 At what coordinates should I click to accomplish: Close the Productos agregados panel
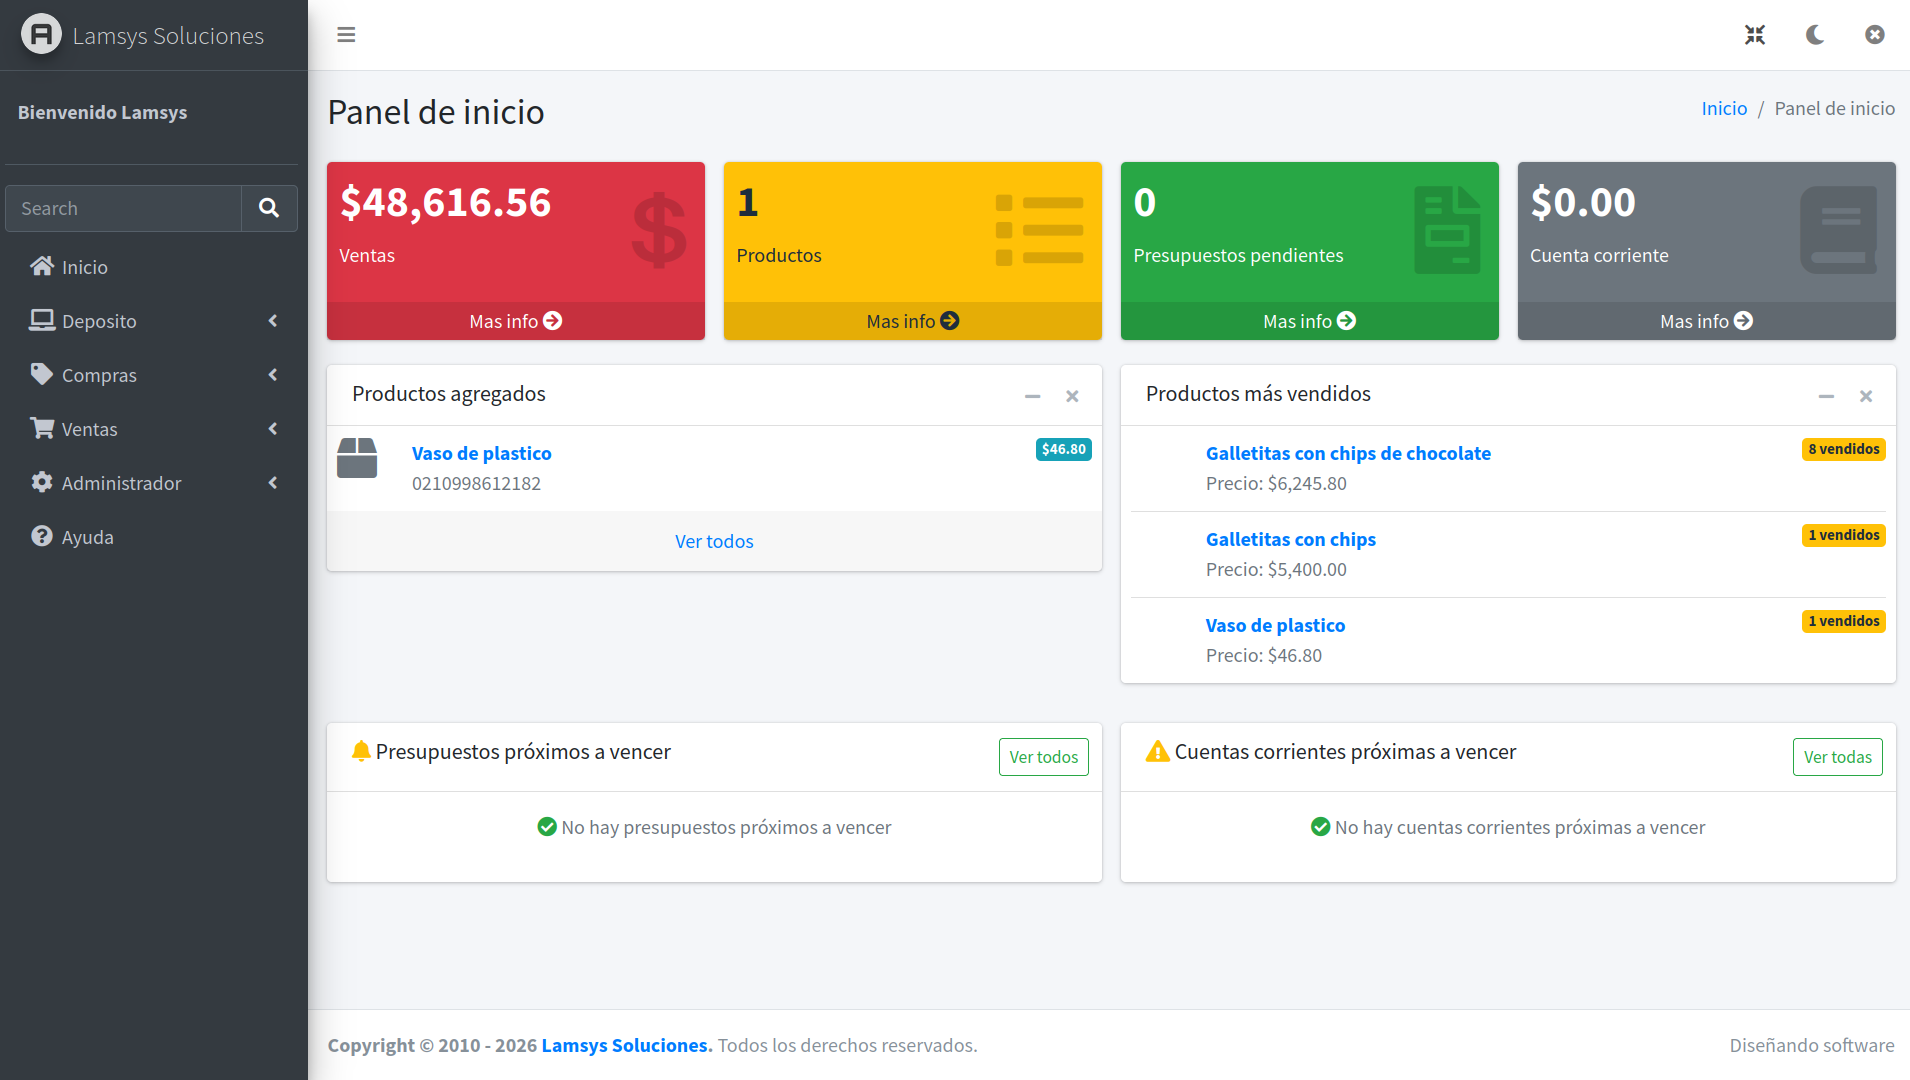[1072, 396]
